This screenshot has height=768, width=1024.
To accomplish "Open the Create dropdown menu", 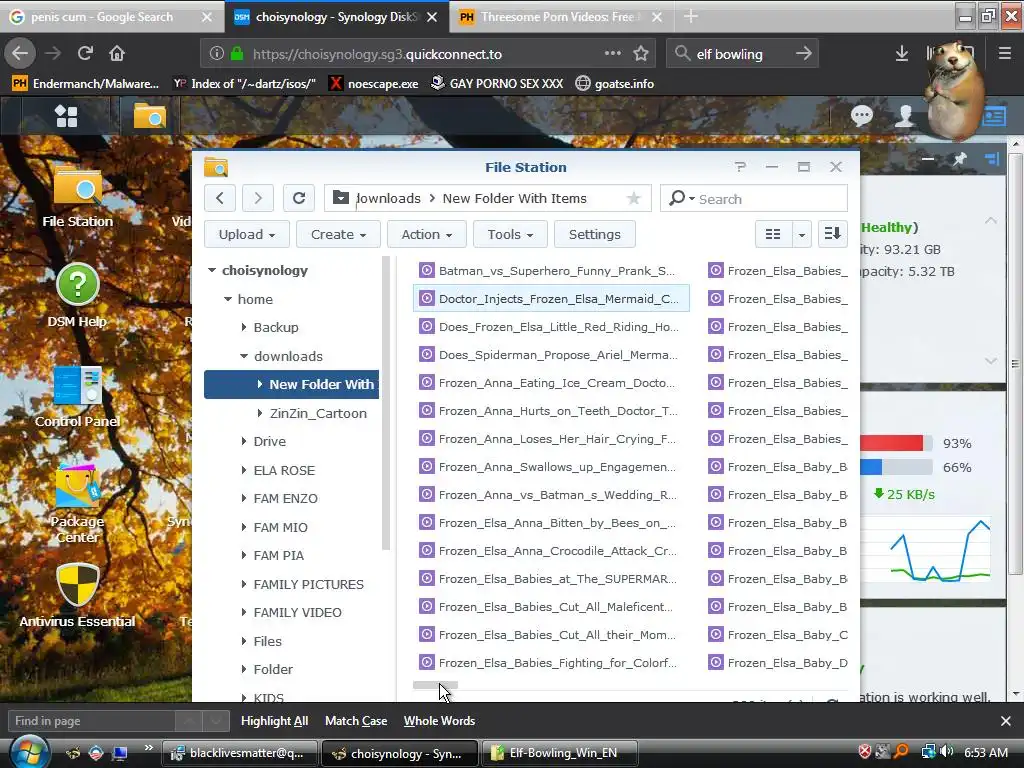I will [338, 234].
